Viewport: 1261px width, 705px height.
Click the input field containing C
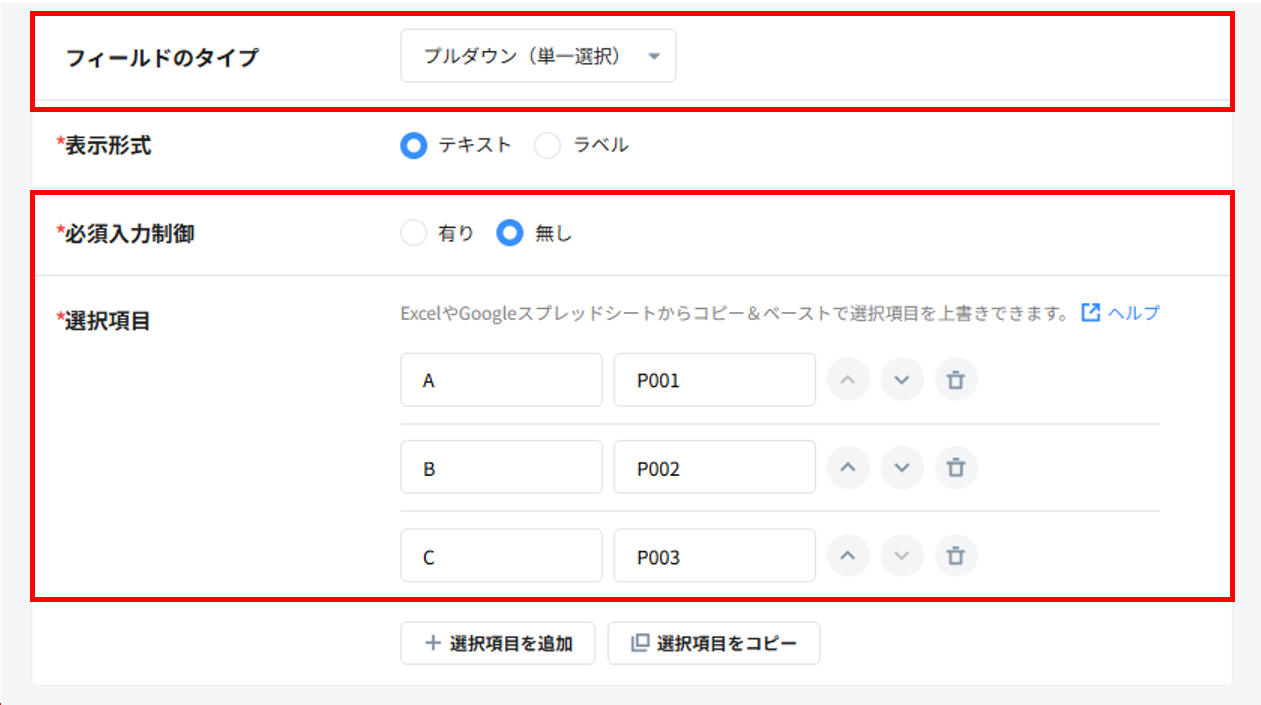click(x=501, y=556)
